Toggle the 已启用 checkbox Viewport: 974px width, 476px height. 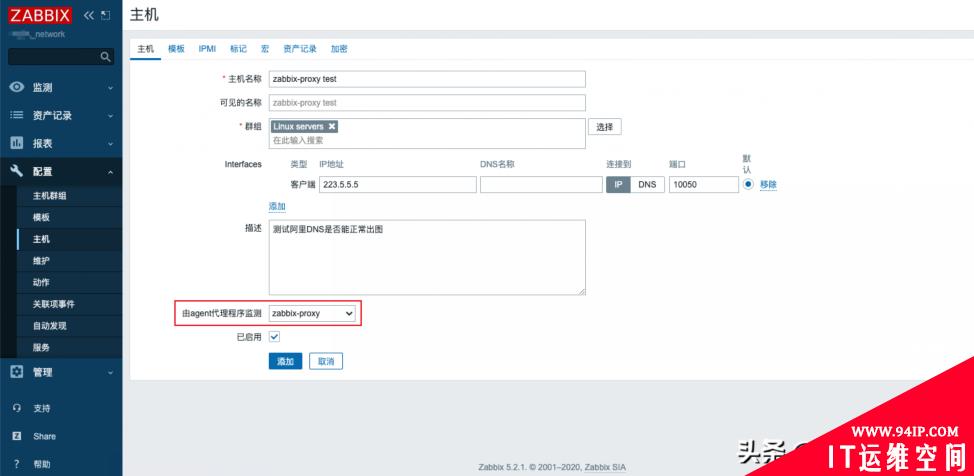coord(275,336)
